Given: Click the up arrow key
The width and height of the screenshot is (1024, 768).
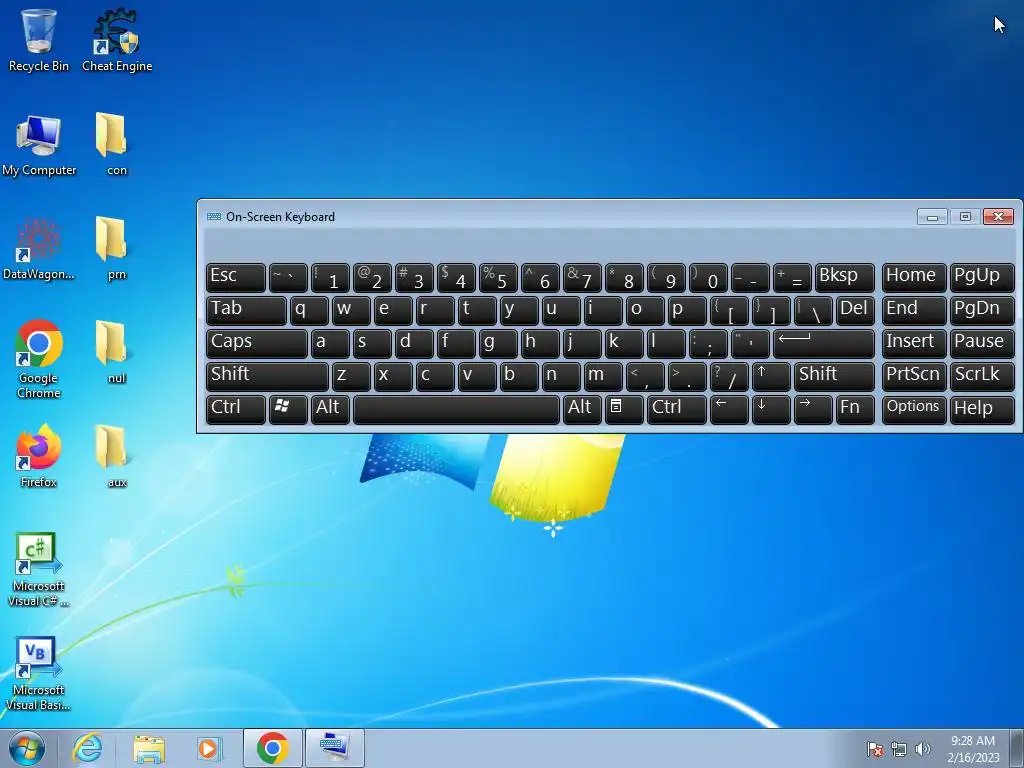Looking at the screenshot, I should pos(771,376).
